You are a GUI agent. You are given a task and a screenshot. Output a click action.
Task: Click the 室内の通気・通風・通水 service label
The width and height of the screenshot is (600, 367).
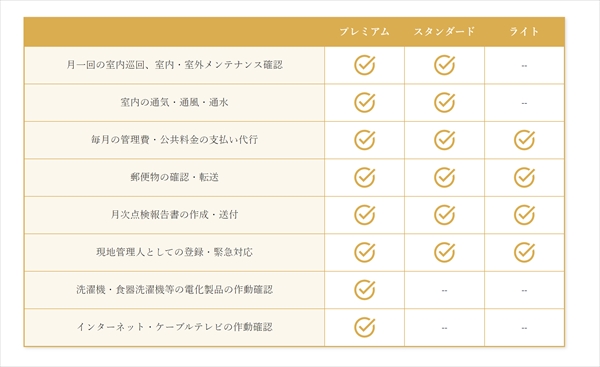(x=174, y=103)
